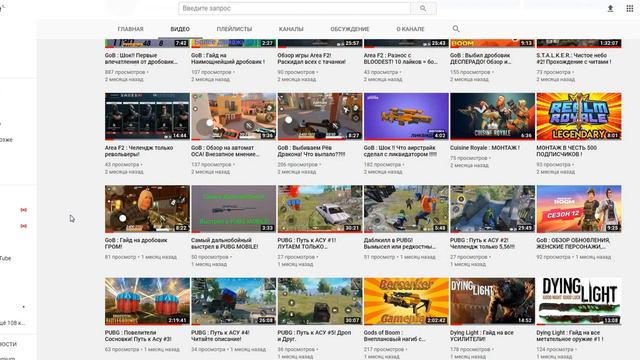Open the bald character thumbnail 8:22
The height and width of the screenshot is (360, 640).
pyautogui.click(x=147, y=209)
